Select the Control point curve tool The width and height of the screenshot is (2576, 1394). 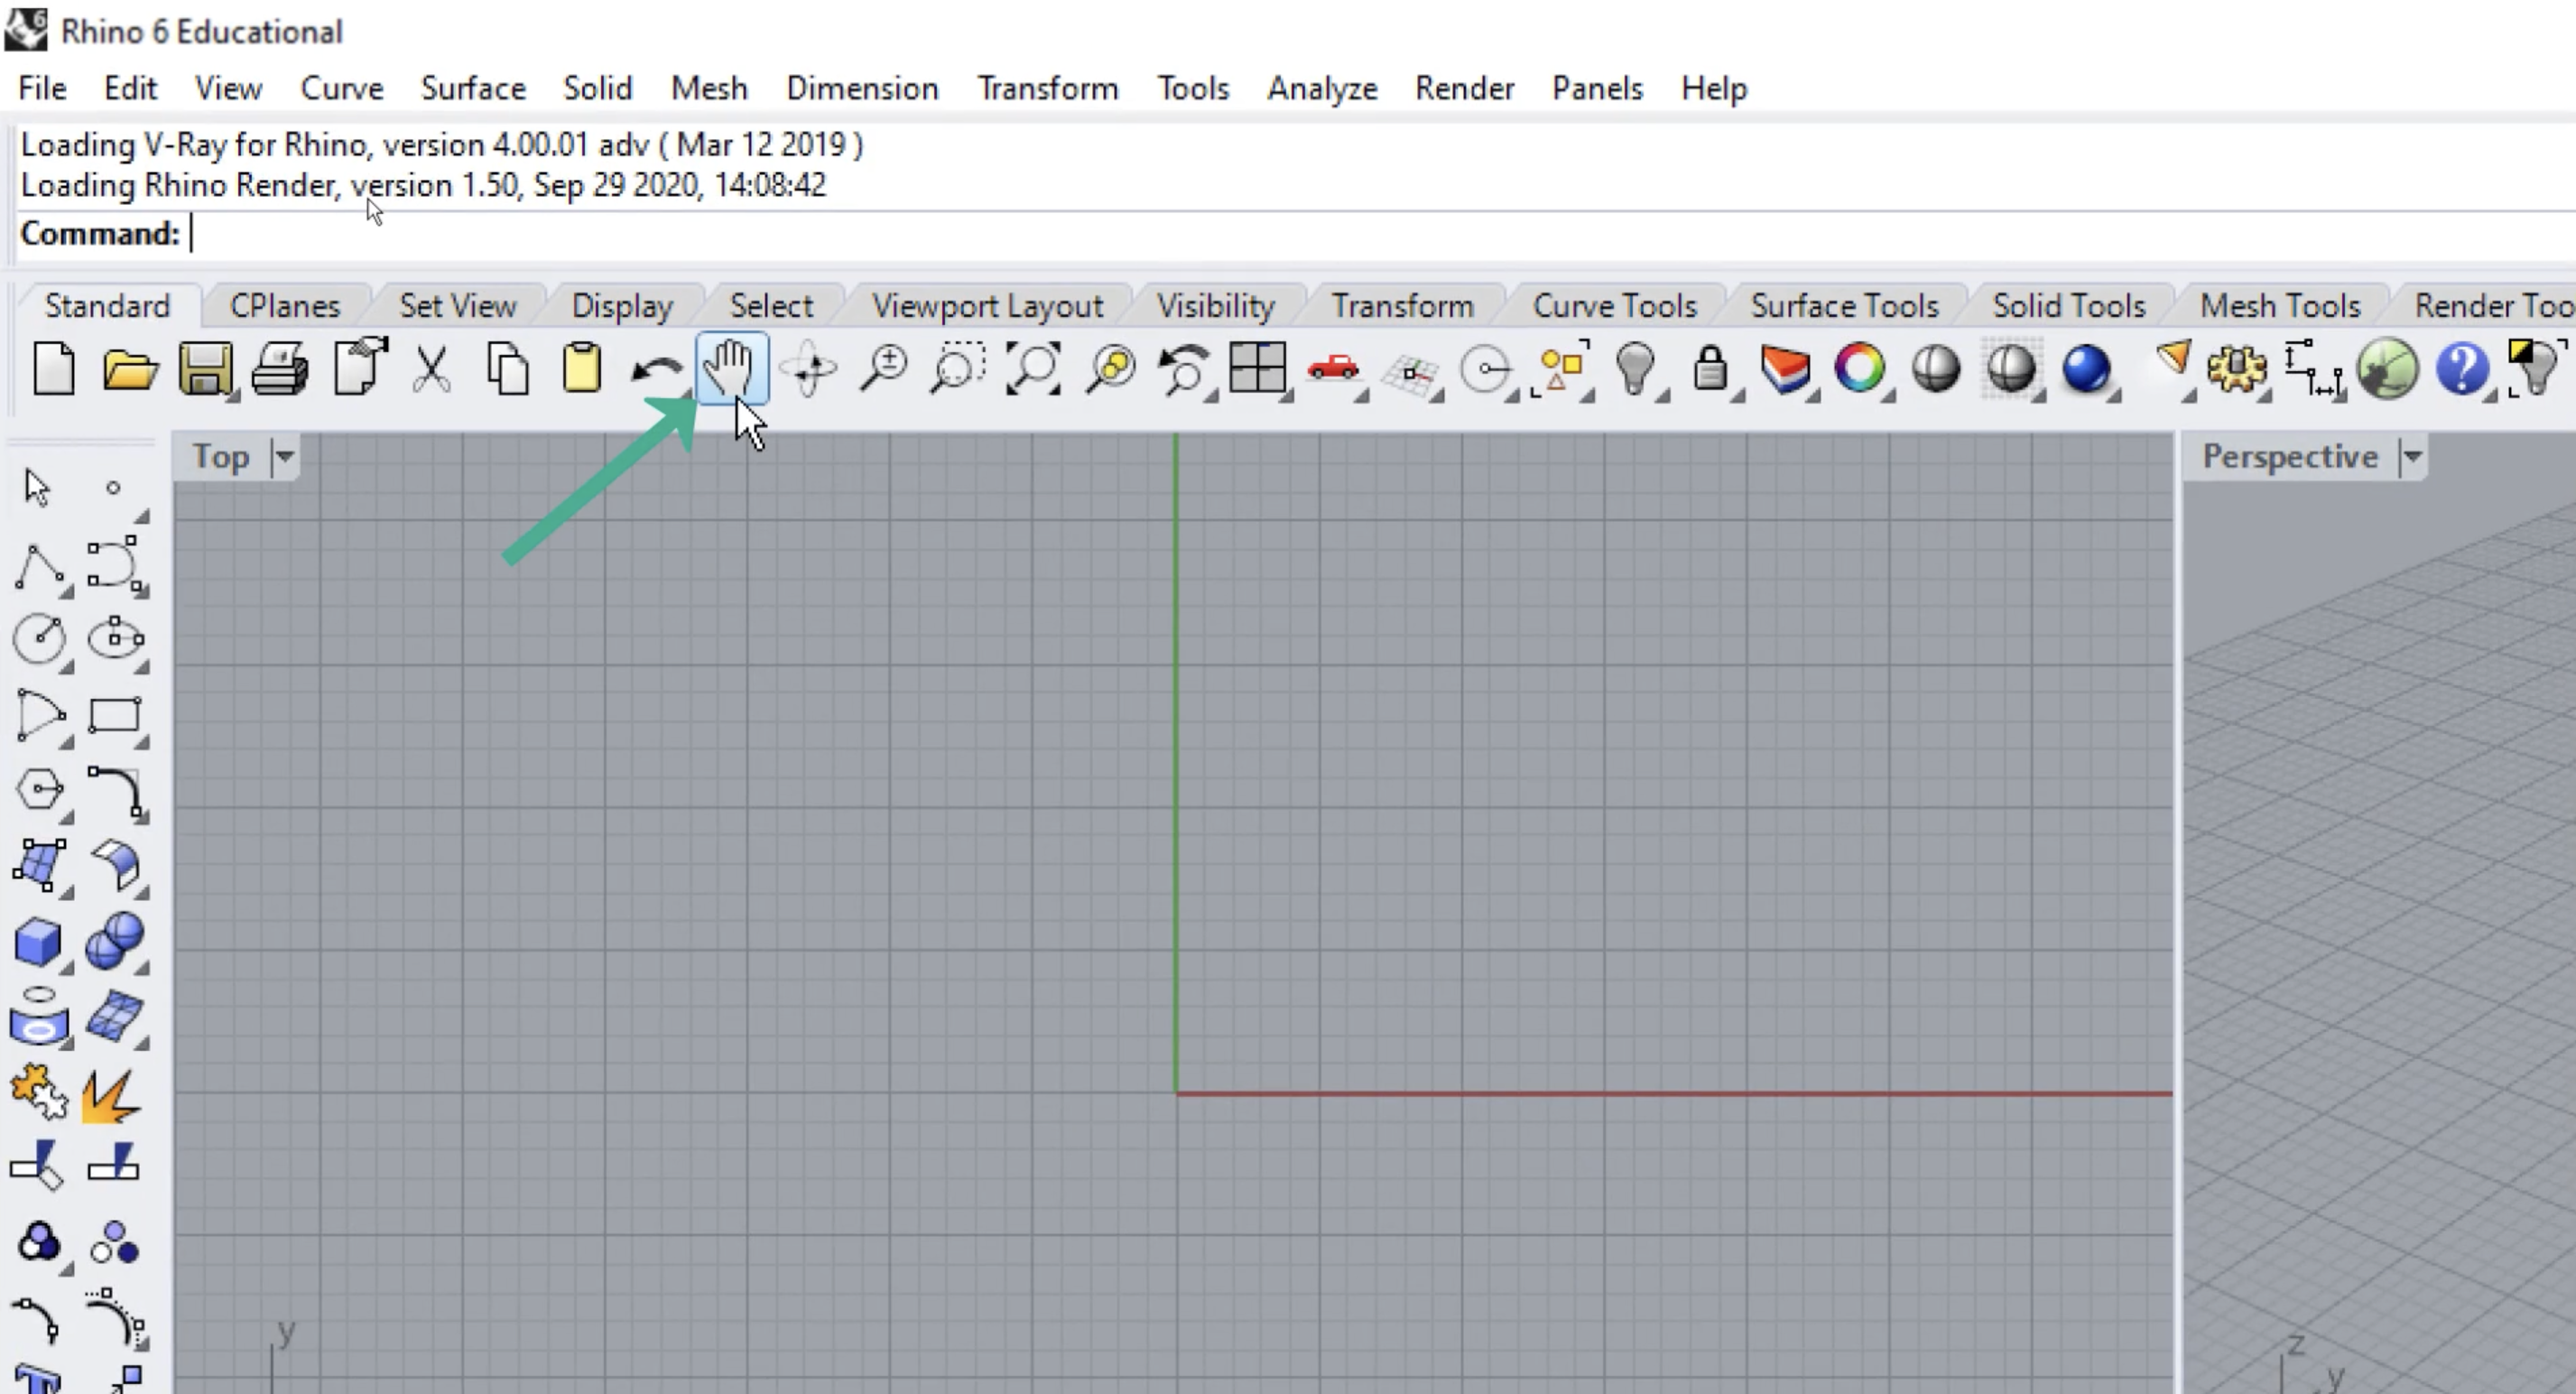[115, 566]
